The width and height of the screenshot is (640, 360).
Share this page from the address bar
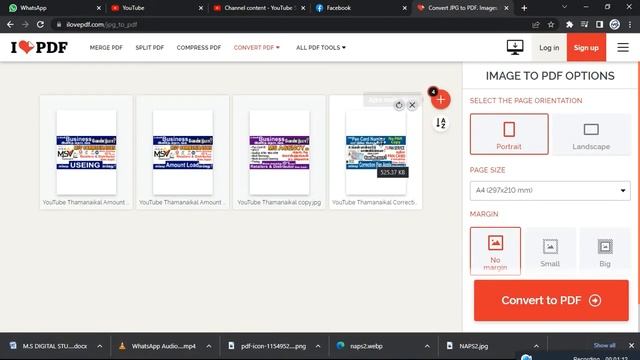[x=536, y=24]
